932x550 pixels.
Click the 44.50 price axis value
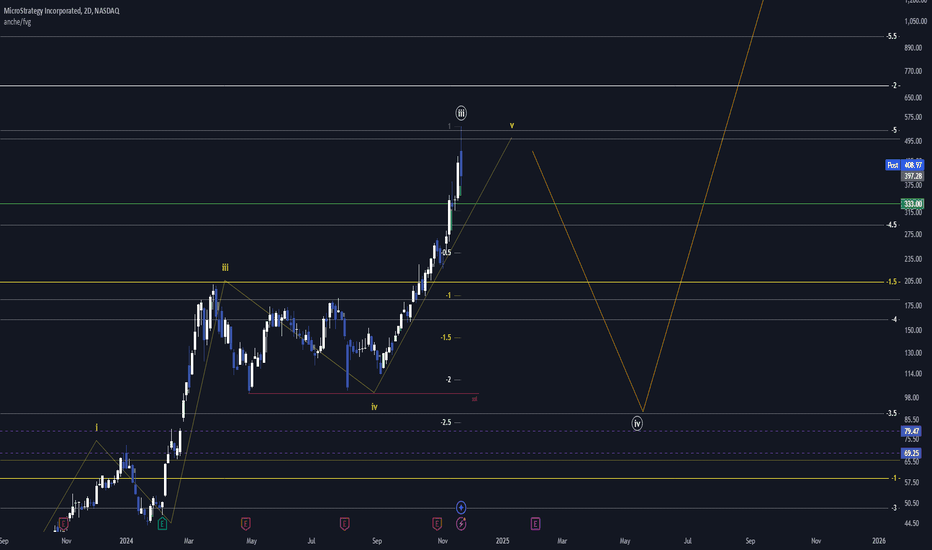912,524
